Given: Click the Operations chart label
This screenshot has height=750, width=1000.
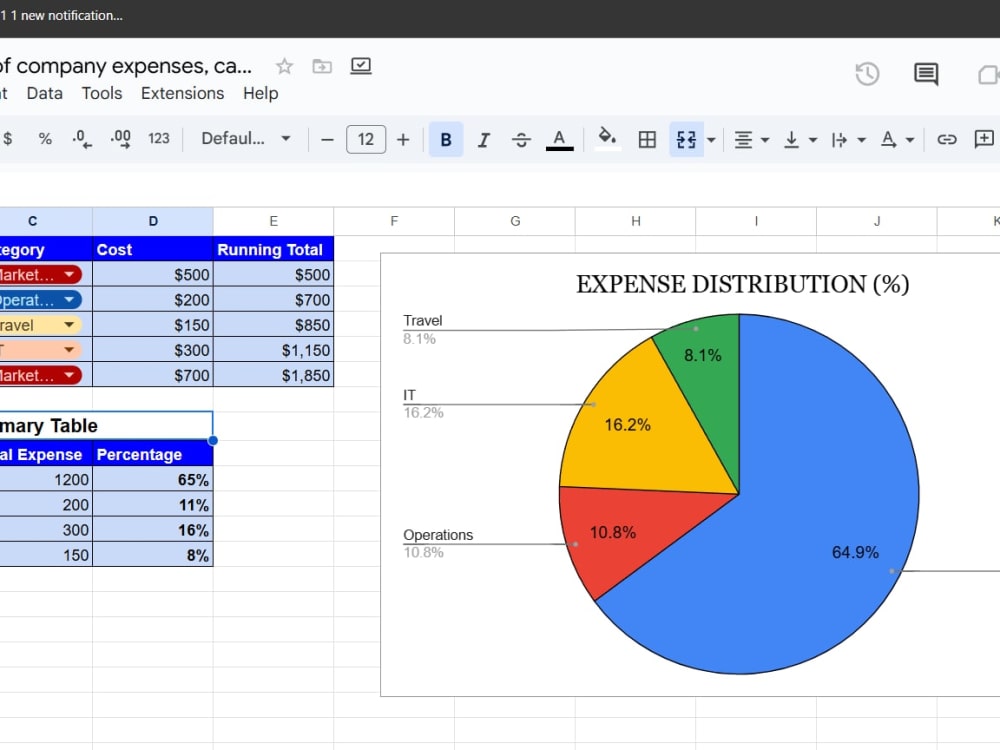Looking at the screenshot, I should click(438, 535).
